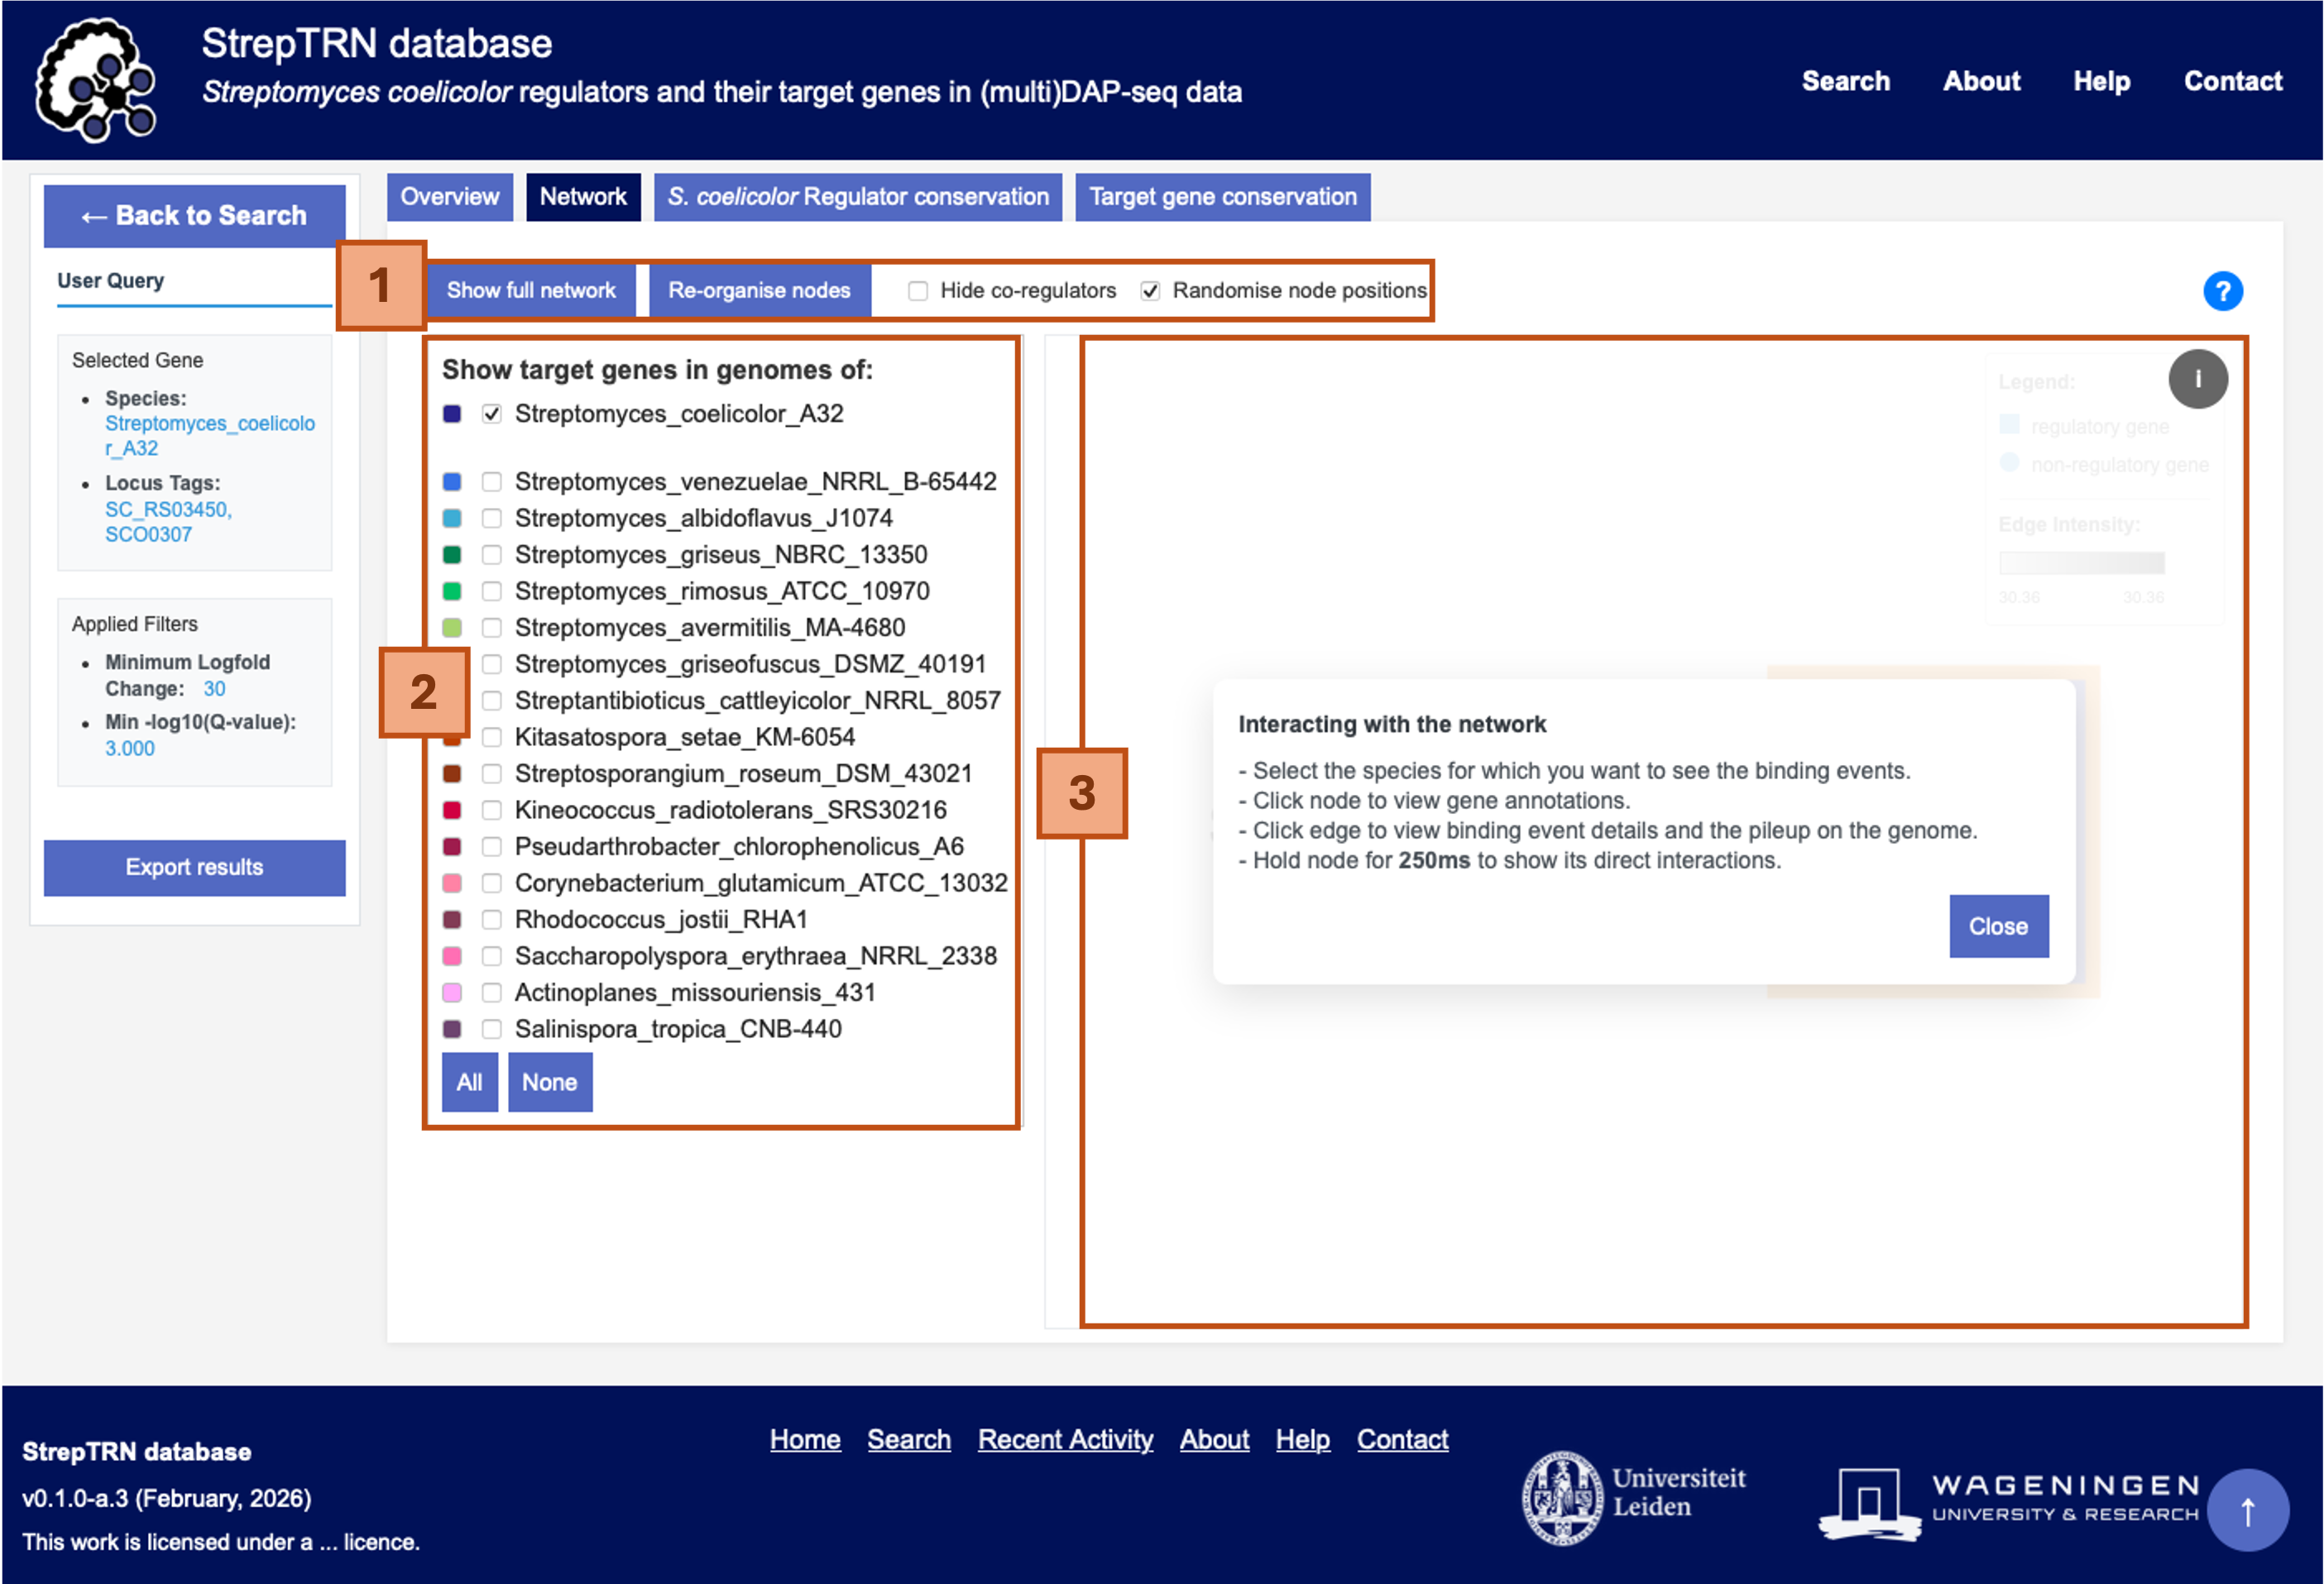
Task: Tick the Streptomyces_coelicolor_A32 checkbox
Action: tap(491, 414)
